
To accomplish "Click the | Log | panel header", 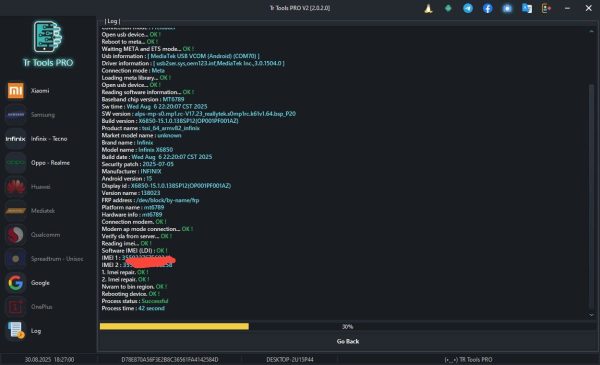I will coord(112,21).
